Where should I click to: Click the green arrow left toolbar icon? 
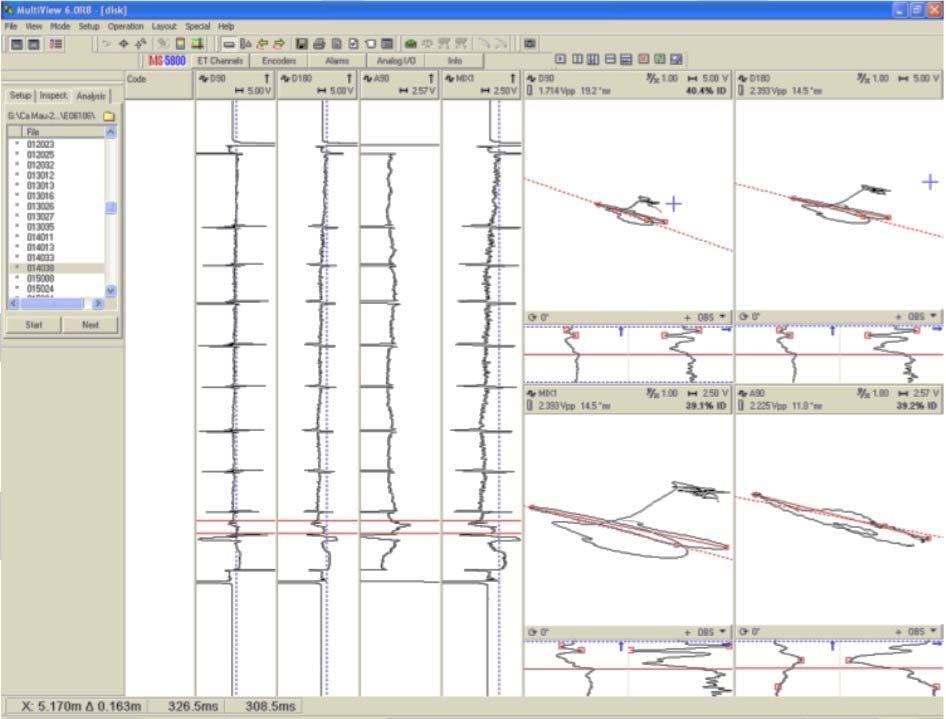click(x=262, y=43)
